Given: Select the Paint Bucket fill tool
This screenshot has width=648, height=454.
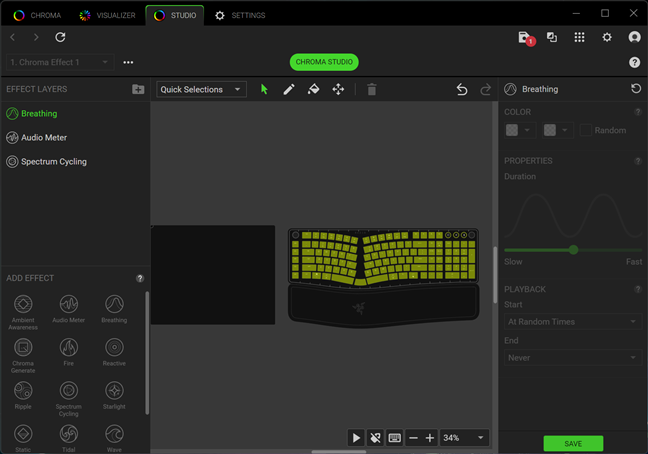Looking at the screenshot, I should [313, 89].
